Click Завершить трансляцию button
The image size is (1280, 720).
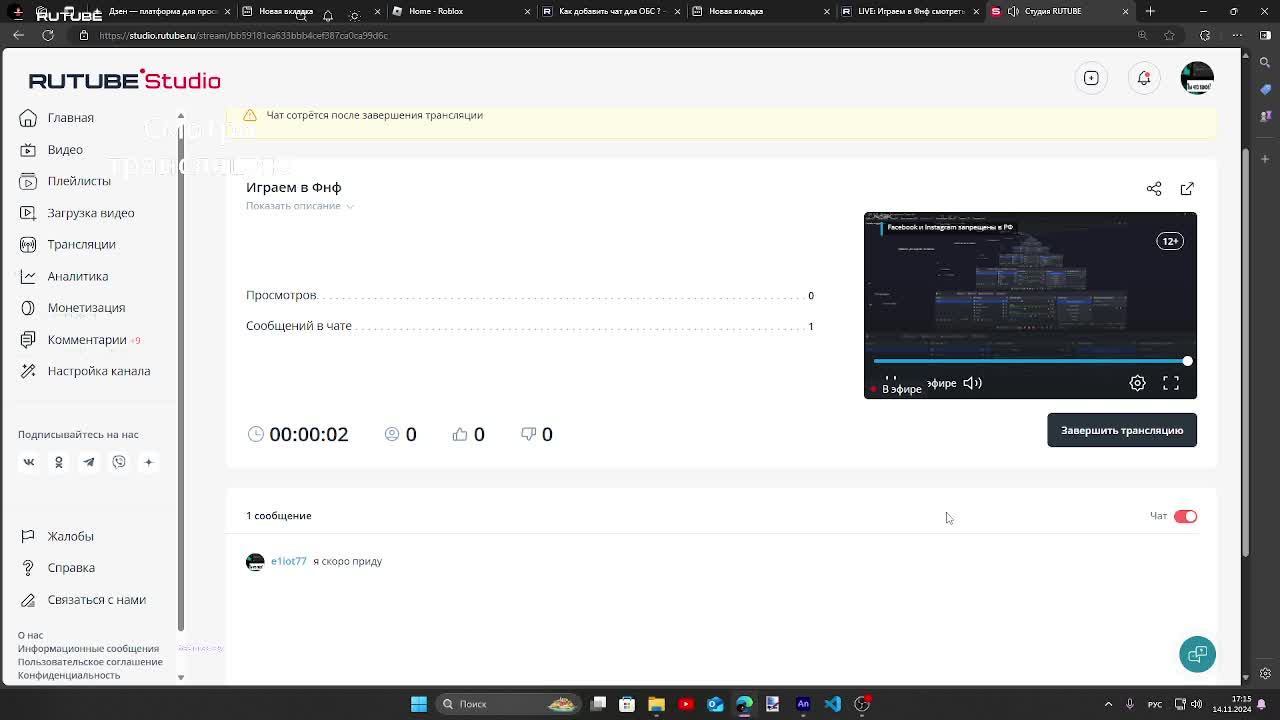tap(1122, 430)
